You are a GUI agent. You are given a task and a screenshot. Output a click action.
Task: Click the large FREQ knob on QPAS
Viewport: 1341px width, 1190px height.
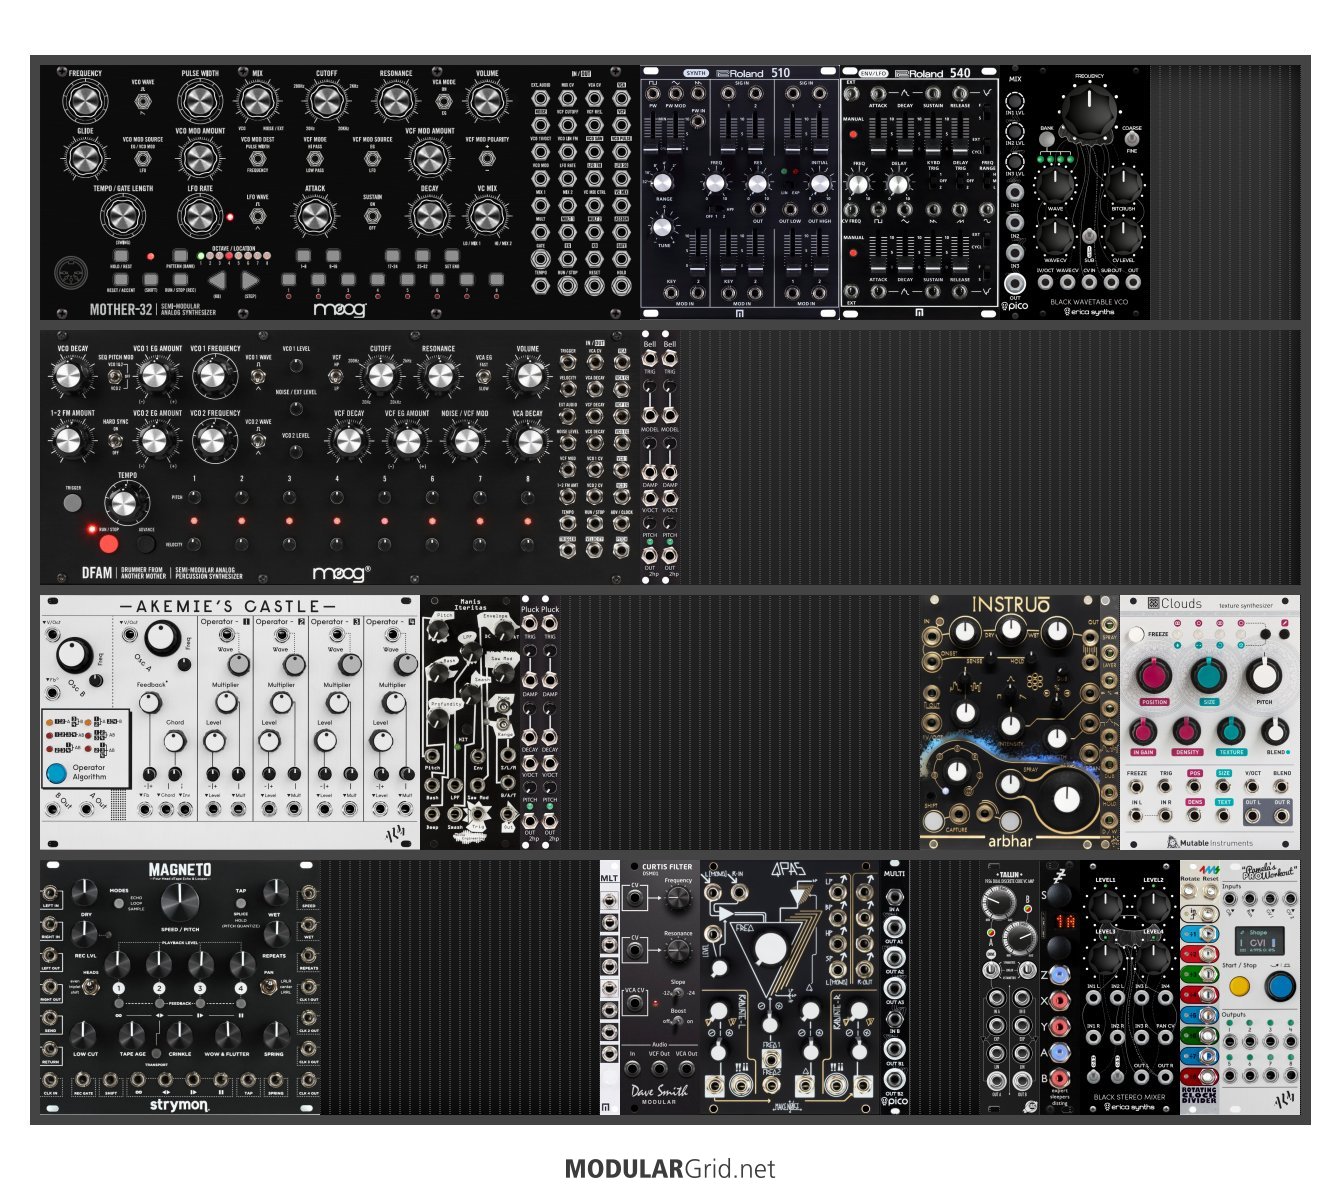point(770,949)
